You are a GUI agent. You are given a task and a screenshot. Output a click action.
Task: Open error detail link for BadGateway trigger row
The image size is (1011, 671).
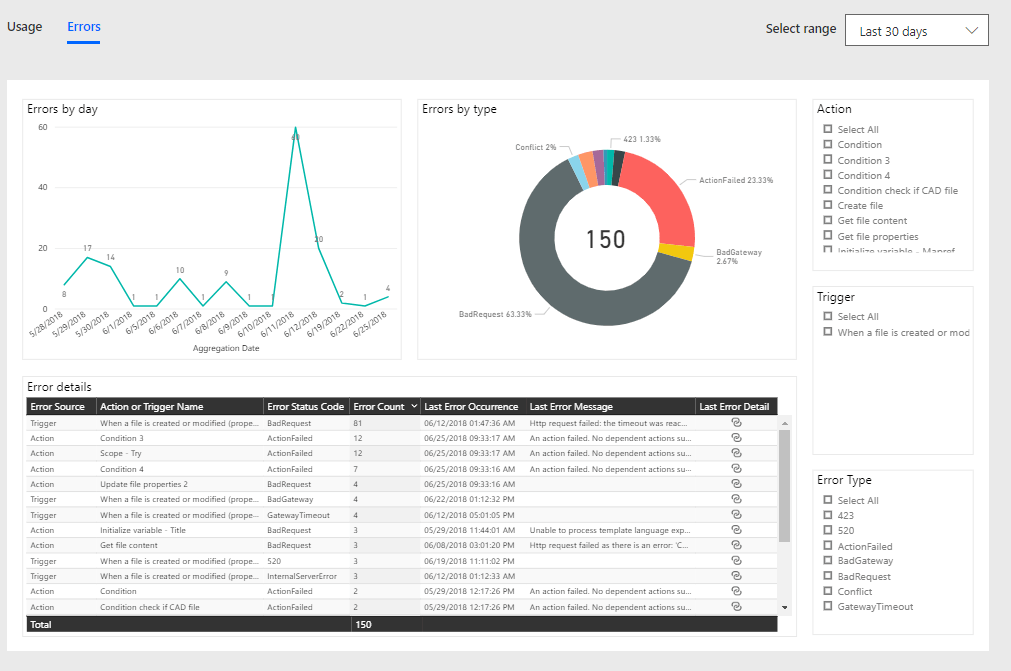click(736, 499)
